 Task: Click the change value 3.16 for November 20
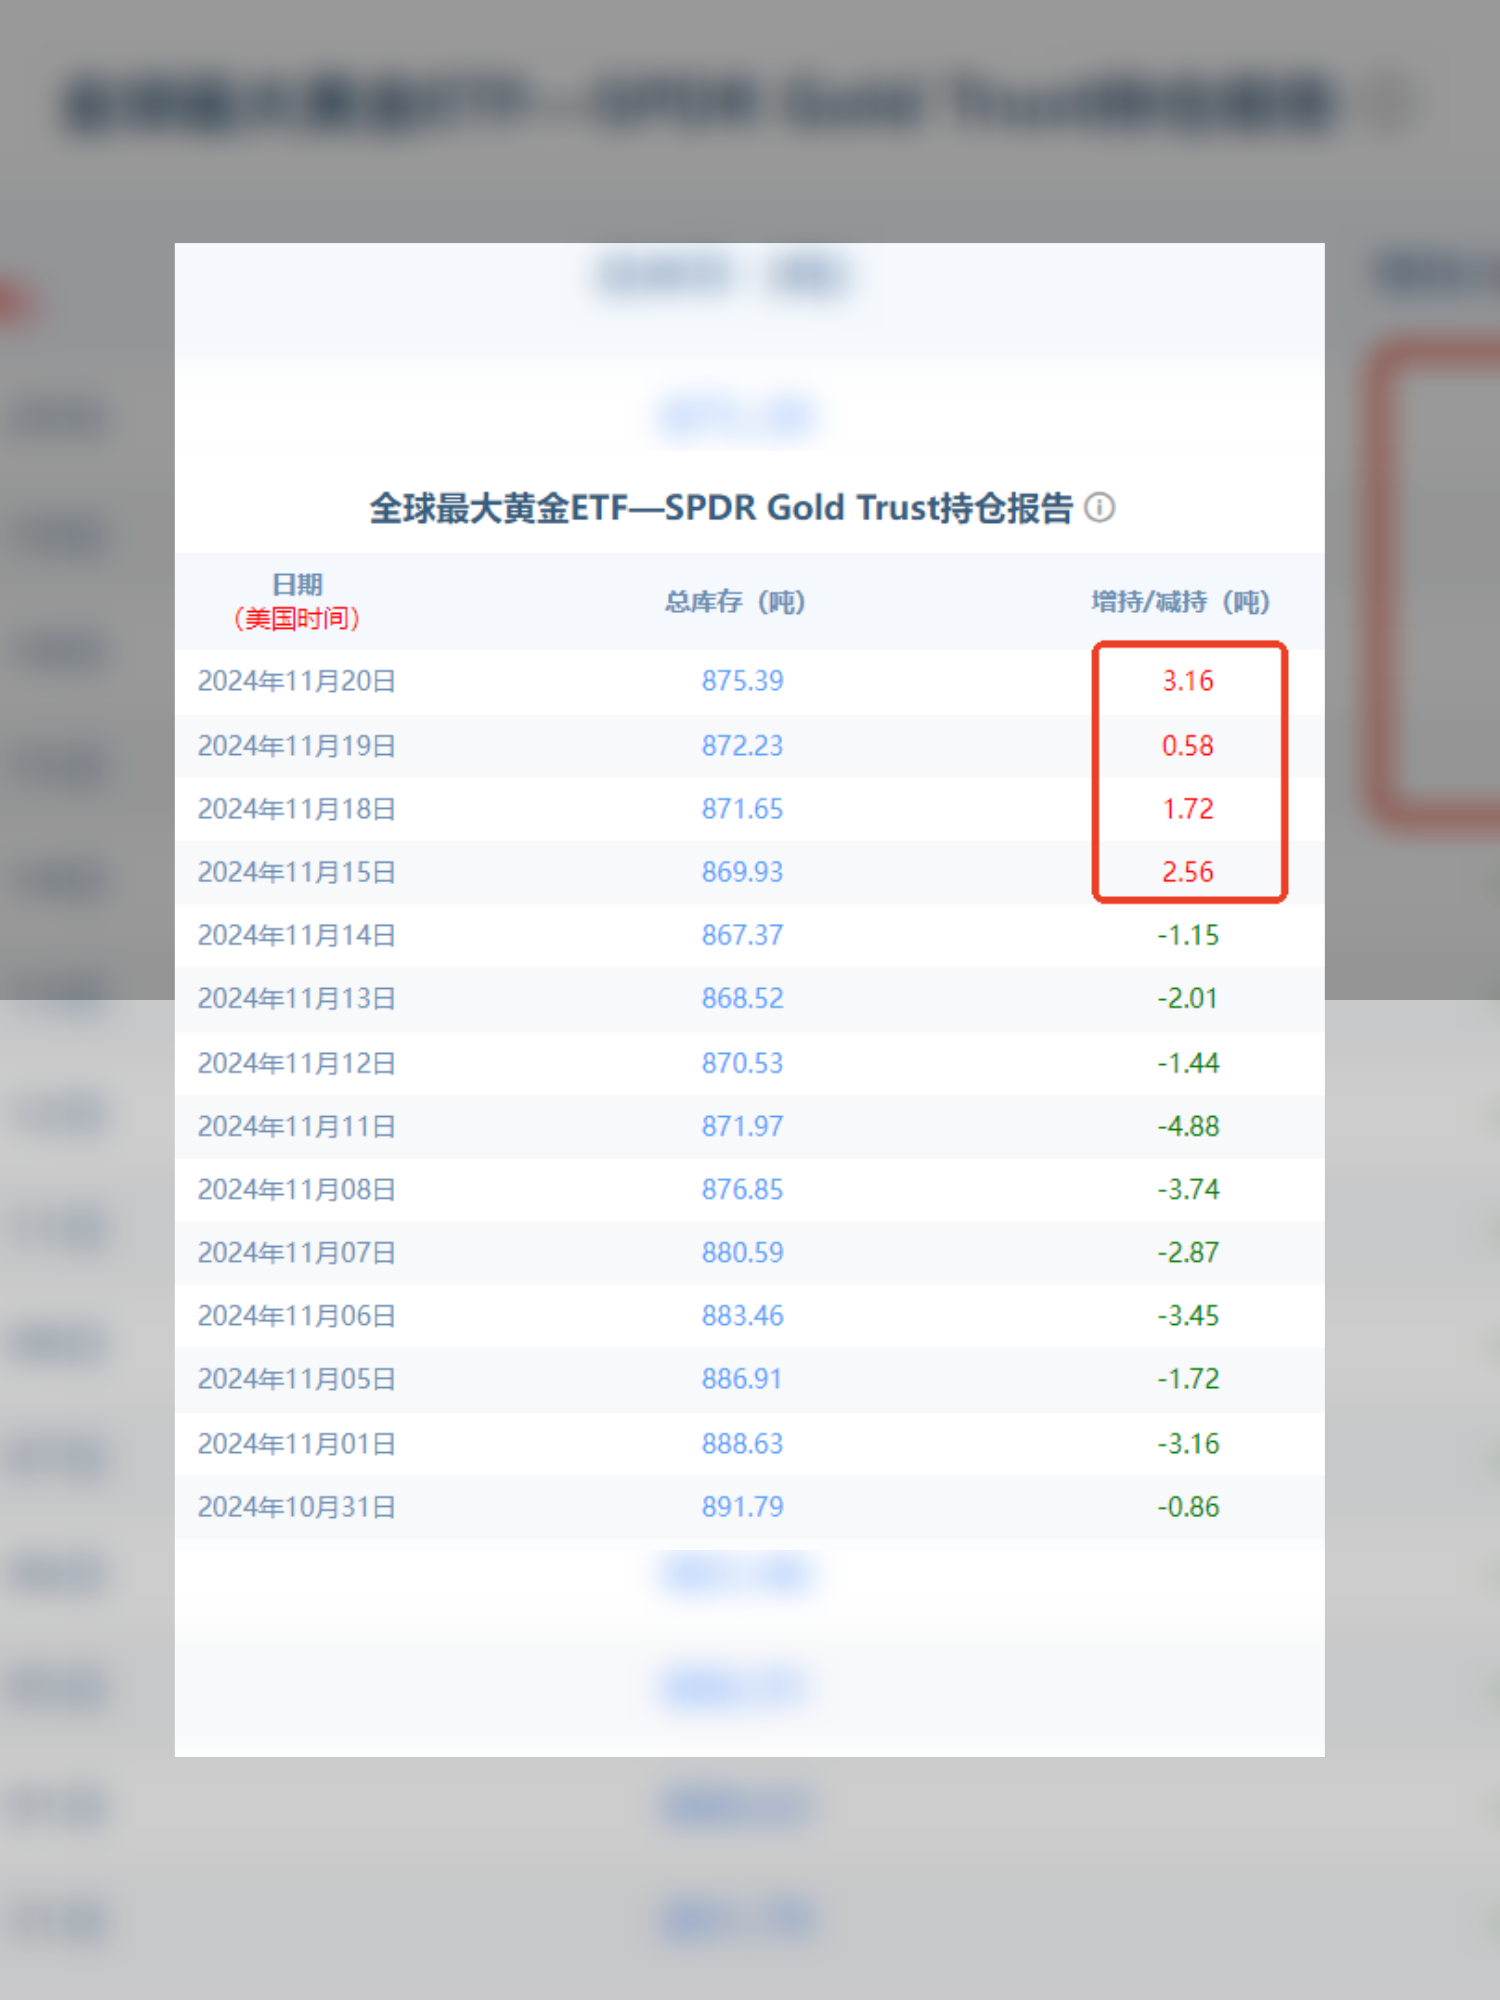click(x=1188, y=681)
